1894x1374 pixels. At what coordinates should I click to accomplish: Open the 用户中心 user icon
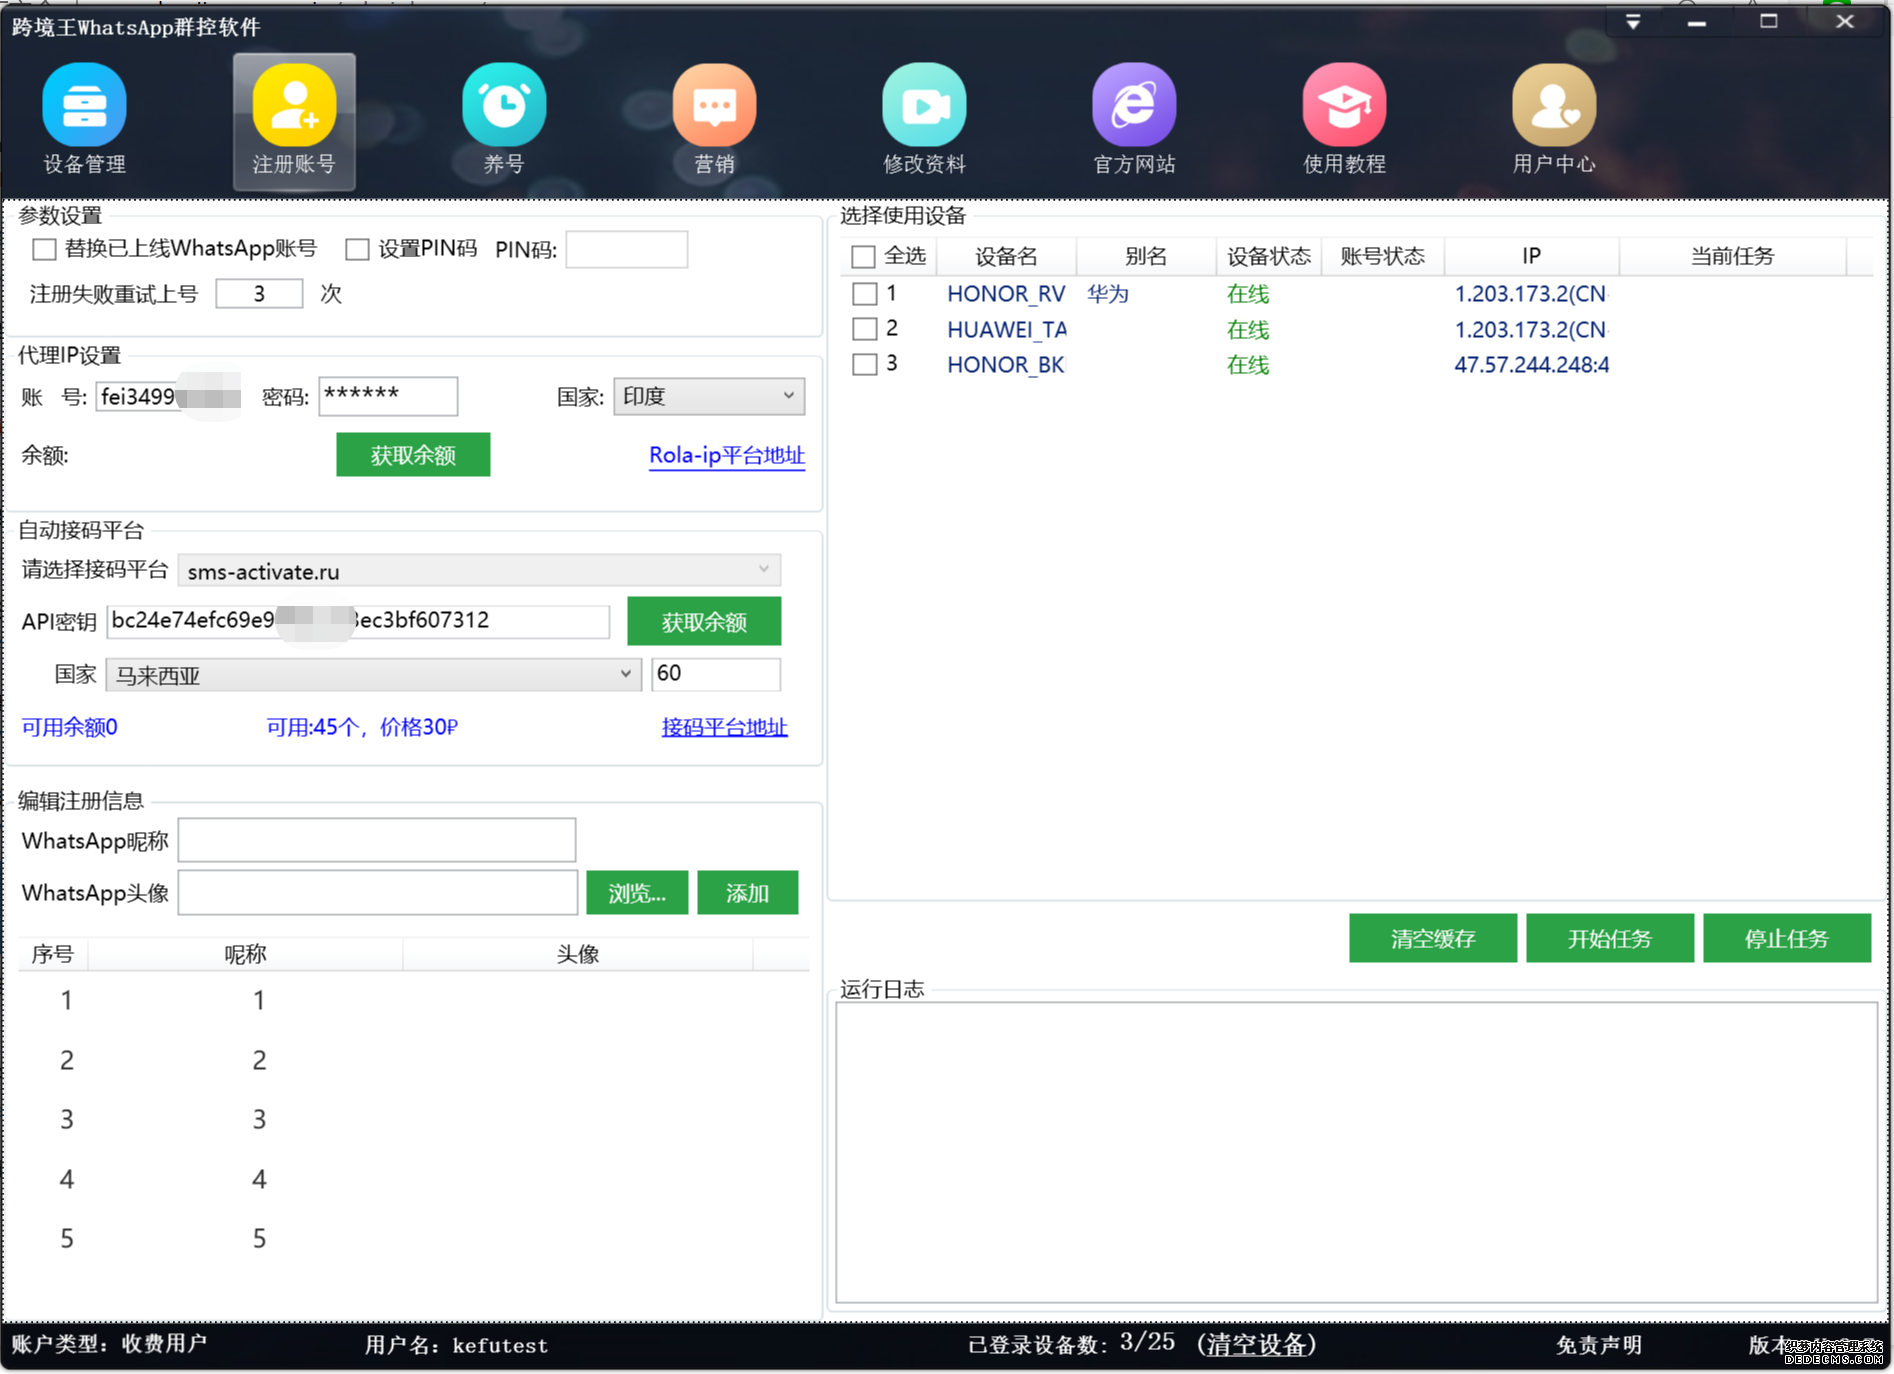click(x=1554, y=118)
